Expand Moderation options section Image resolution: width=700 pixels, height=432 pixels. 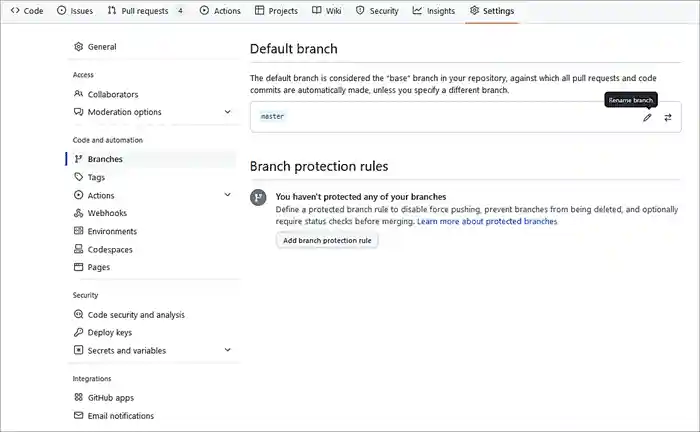point(228,112)
